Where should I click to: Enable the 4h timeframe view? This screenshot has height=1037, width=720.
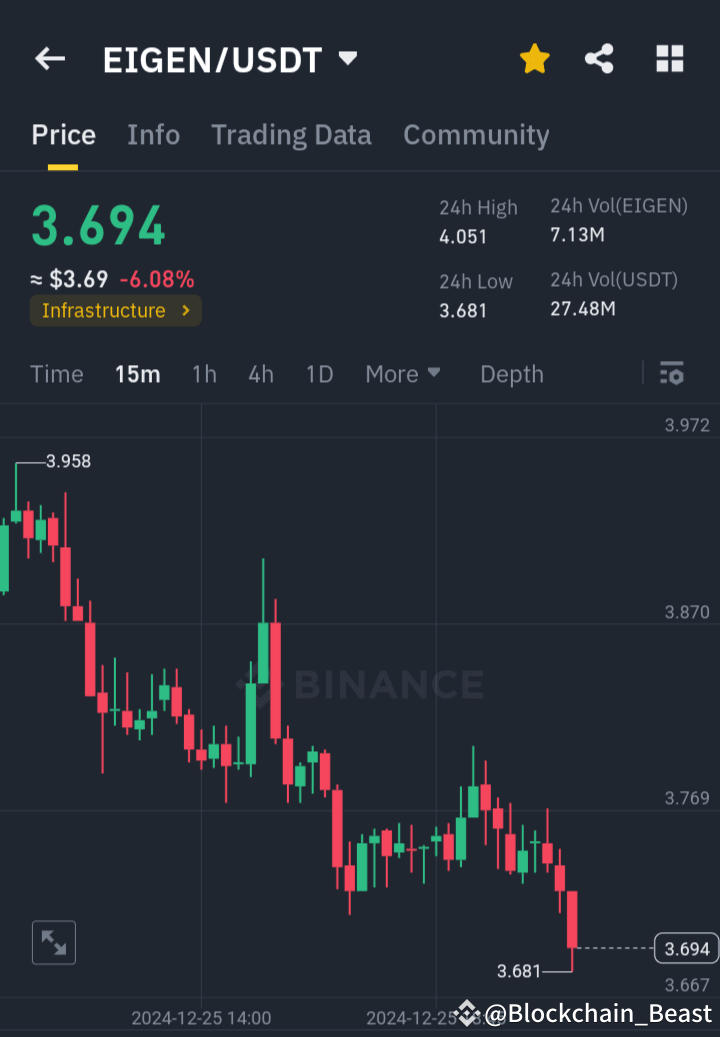[x=260, y=374]
